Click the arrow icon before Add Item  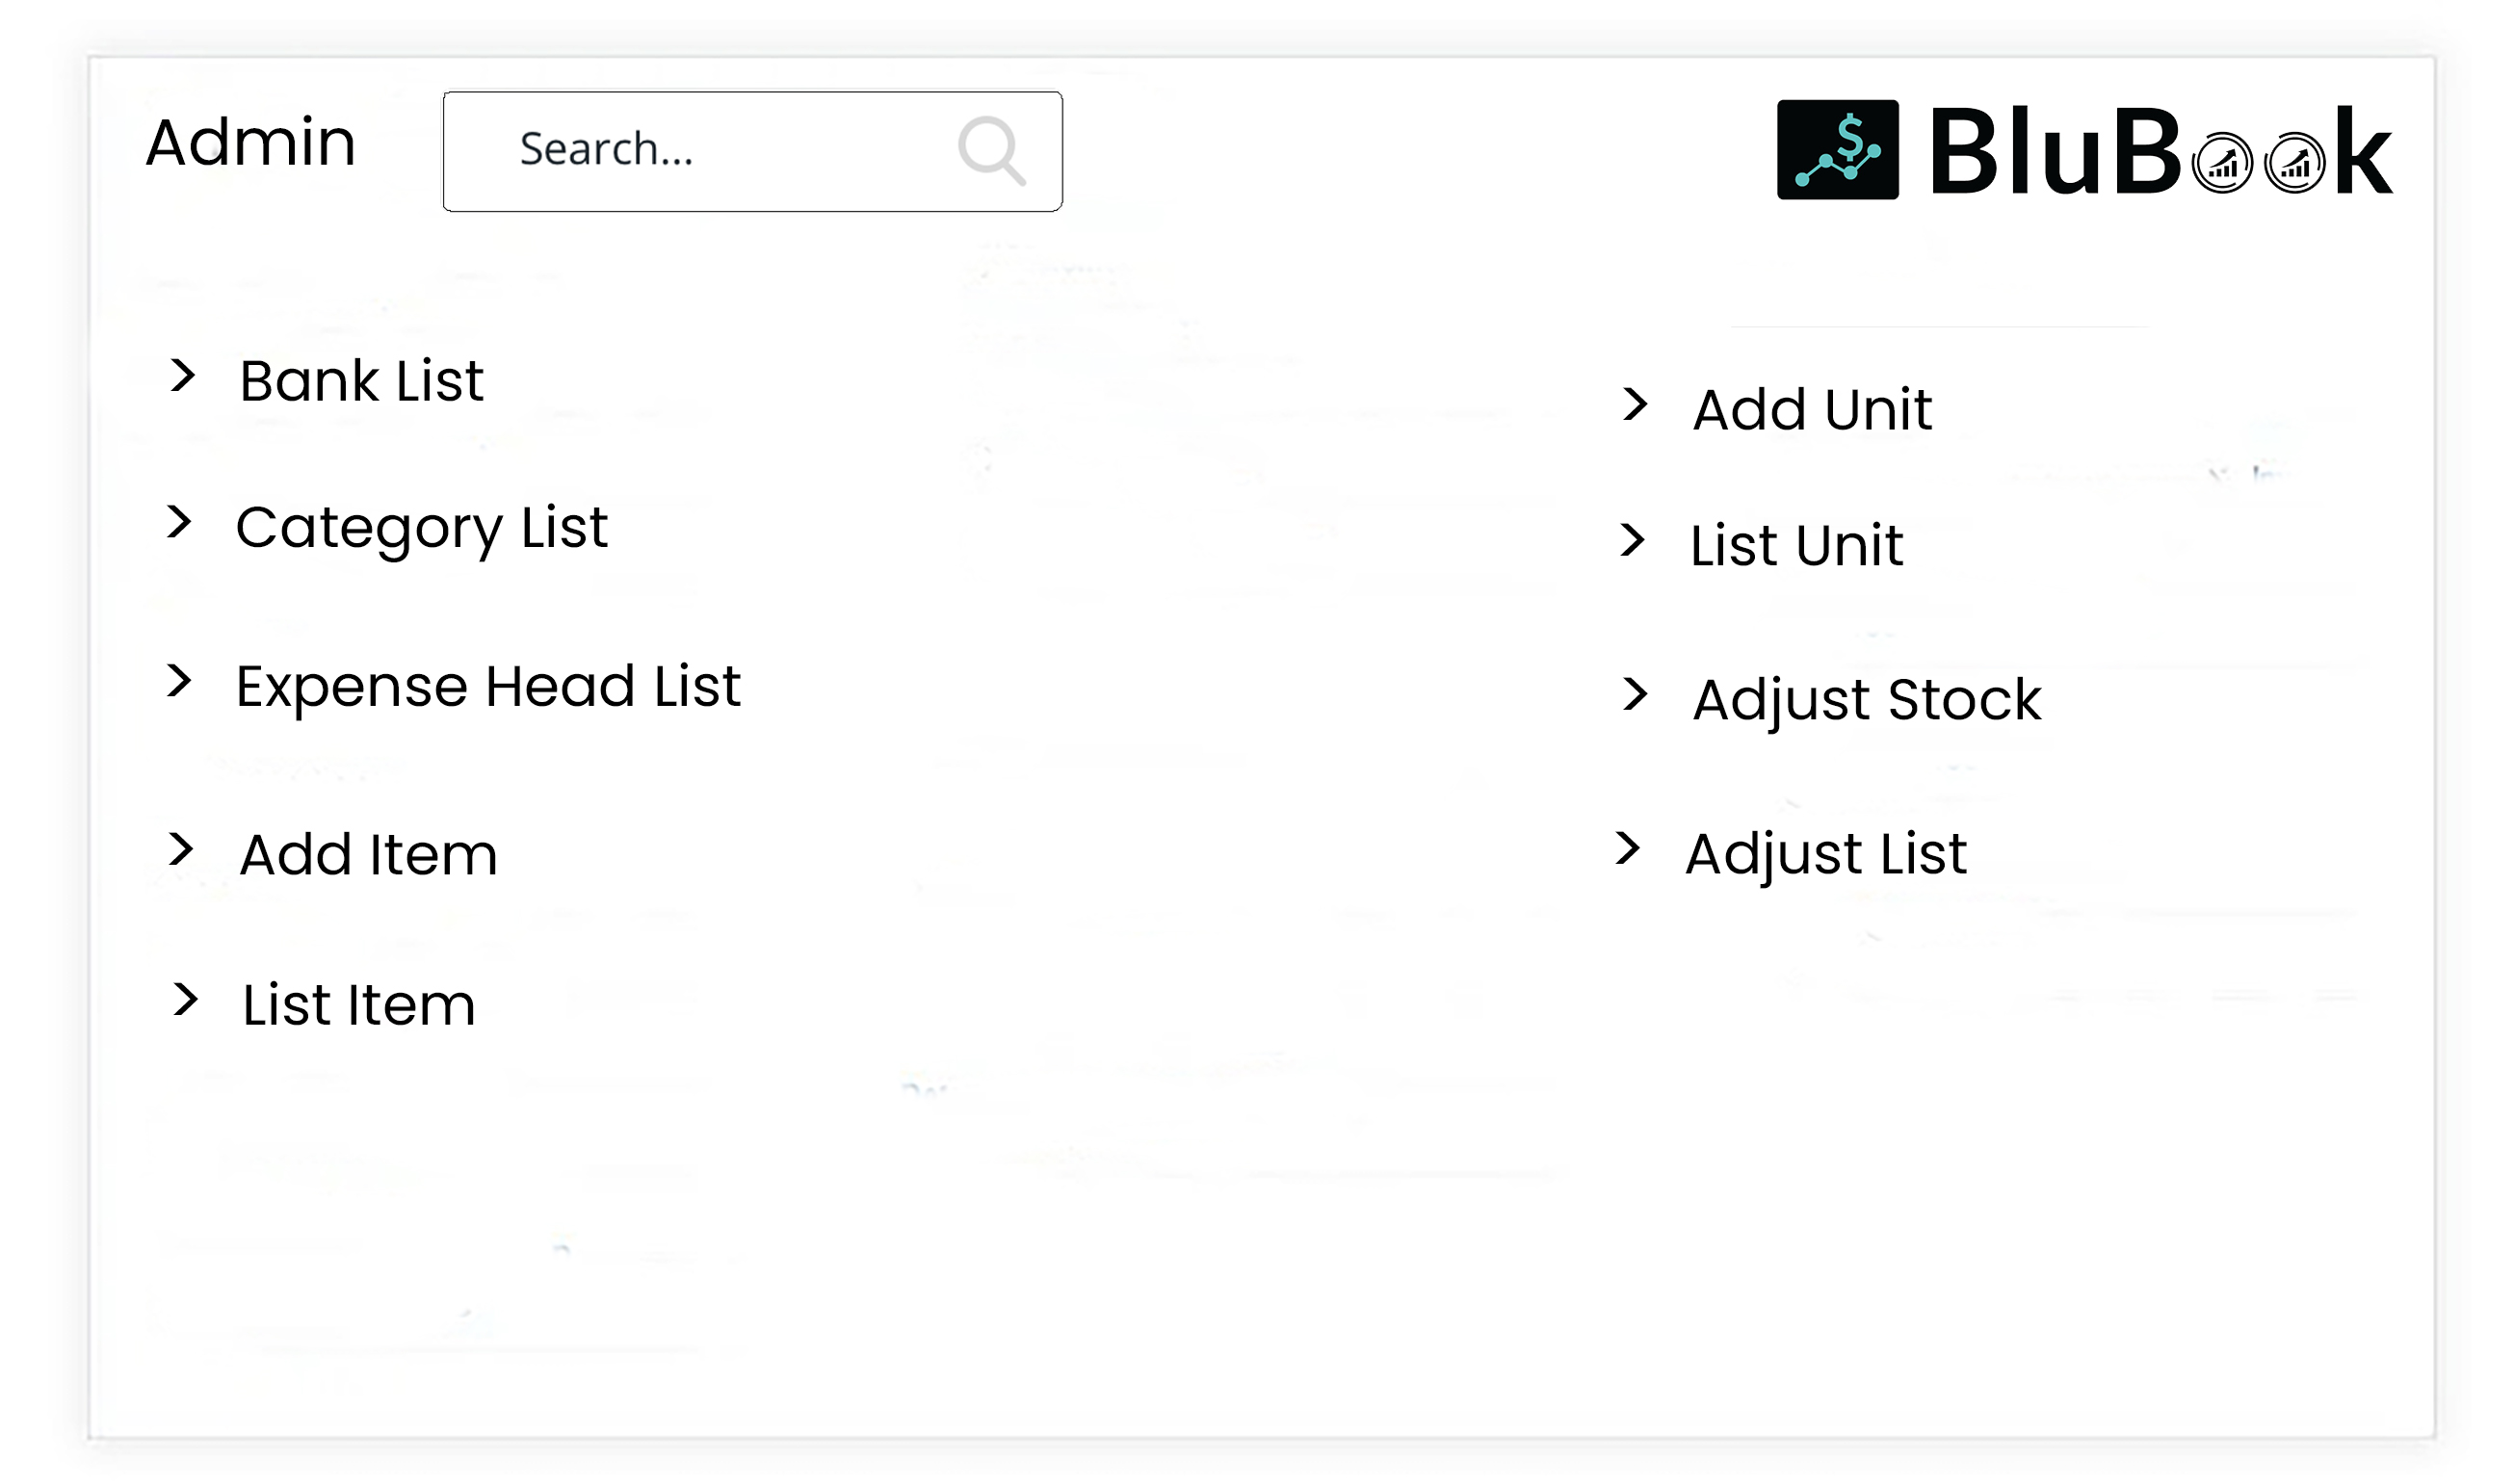tap(181, 849)
